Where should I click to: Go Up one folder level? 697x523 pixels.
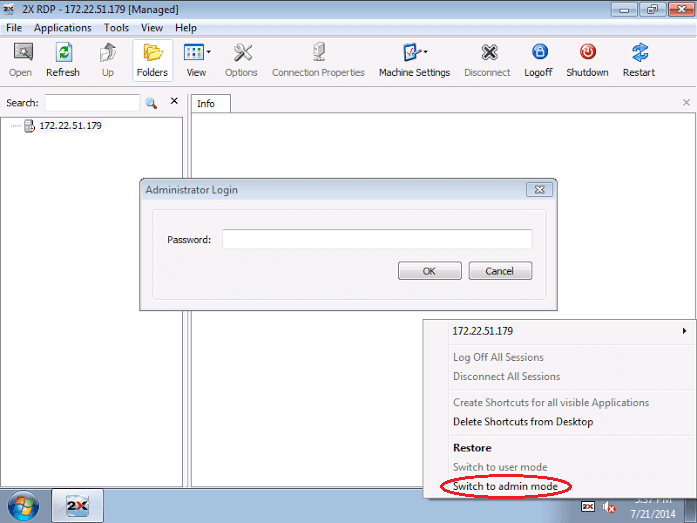click(108, 60)
